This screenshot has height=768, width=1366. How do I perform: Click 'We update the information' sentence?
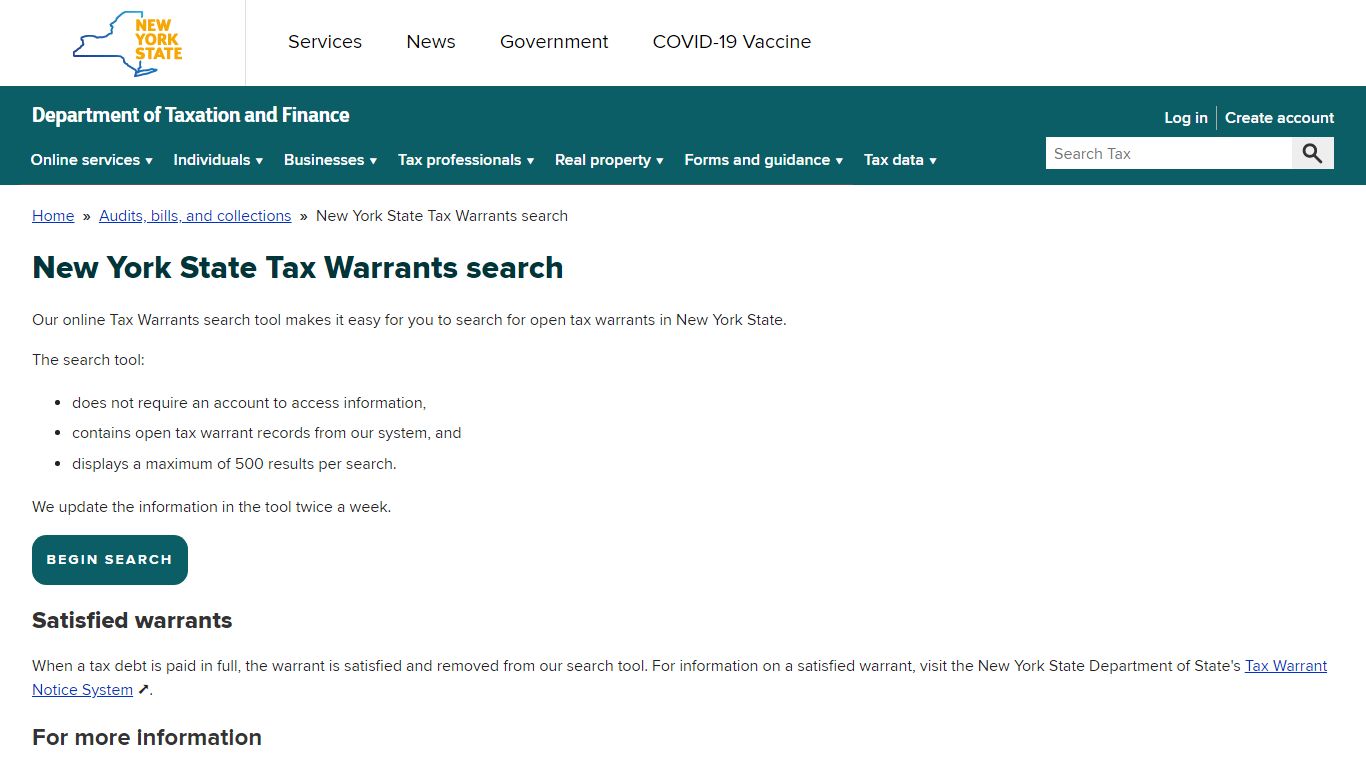click(212, 507)
